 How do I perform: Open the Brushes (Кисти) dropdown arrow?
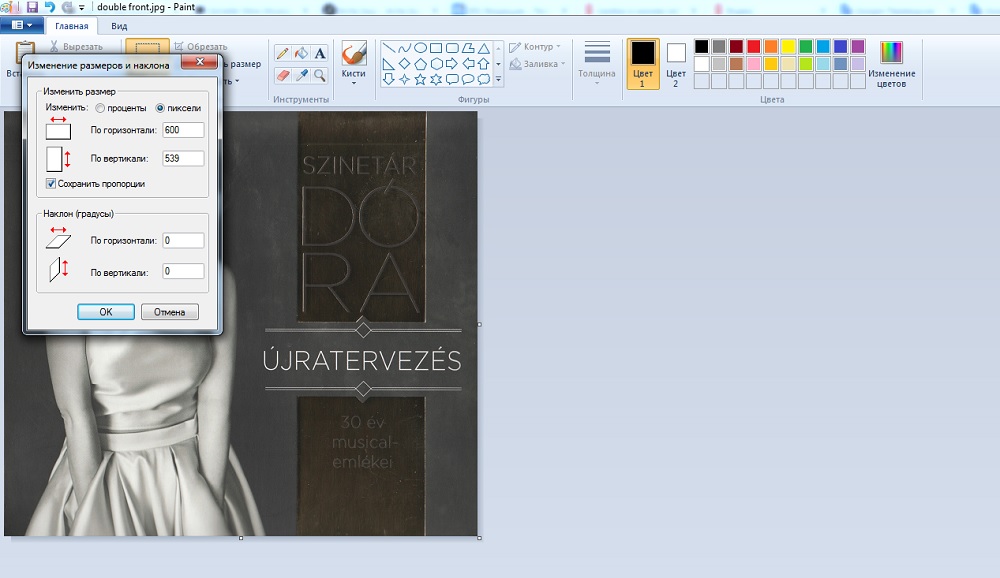coord(353,83)
